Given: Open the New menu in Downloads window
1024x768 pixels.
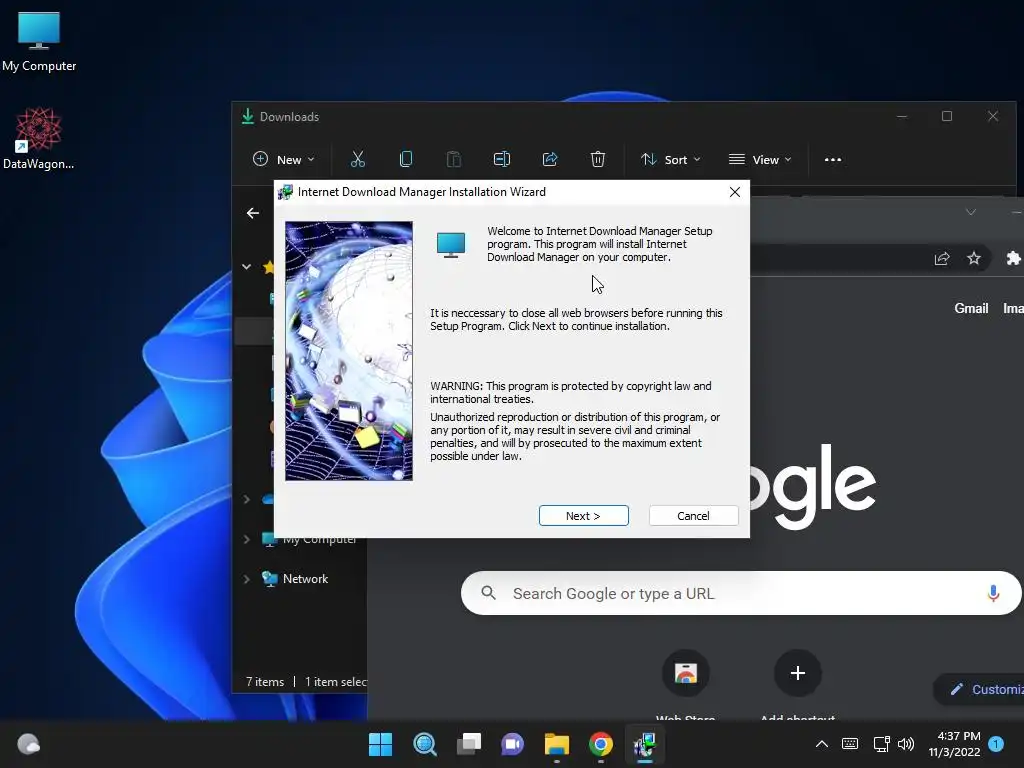Looking at the screenshot, I should pyautogui.click(x=283, y=159).
